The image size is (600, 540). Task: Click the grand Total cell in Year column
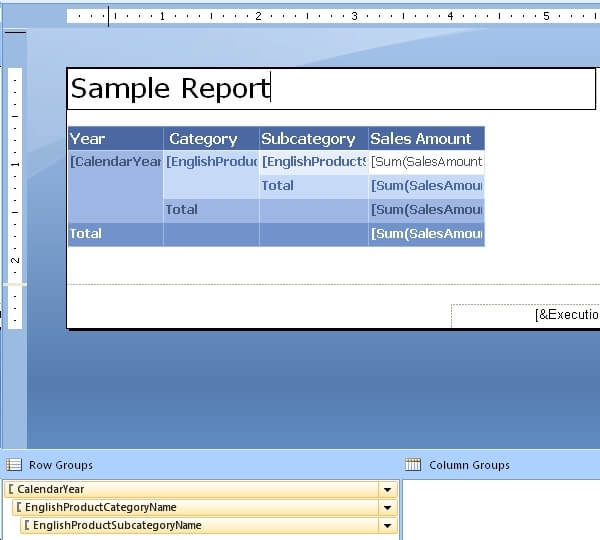point(116,234)
